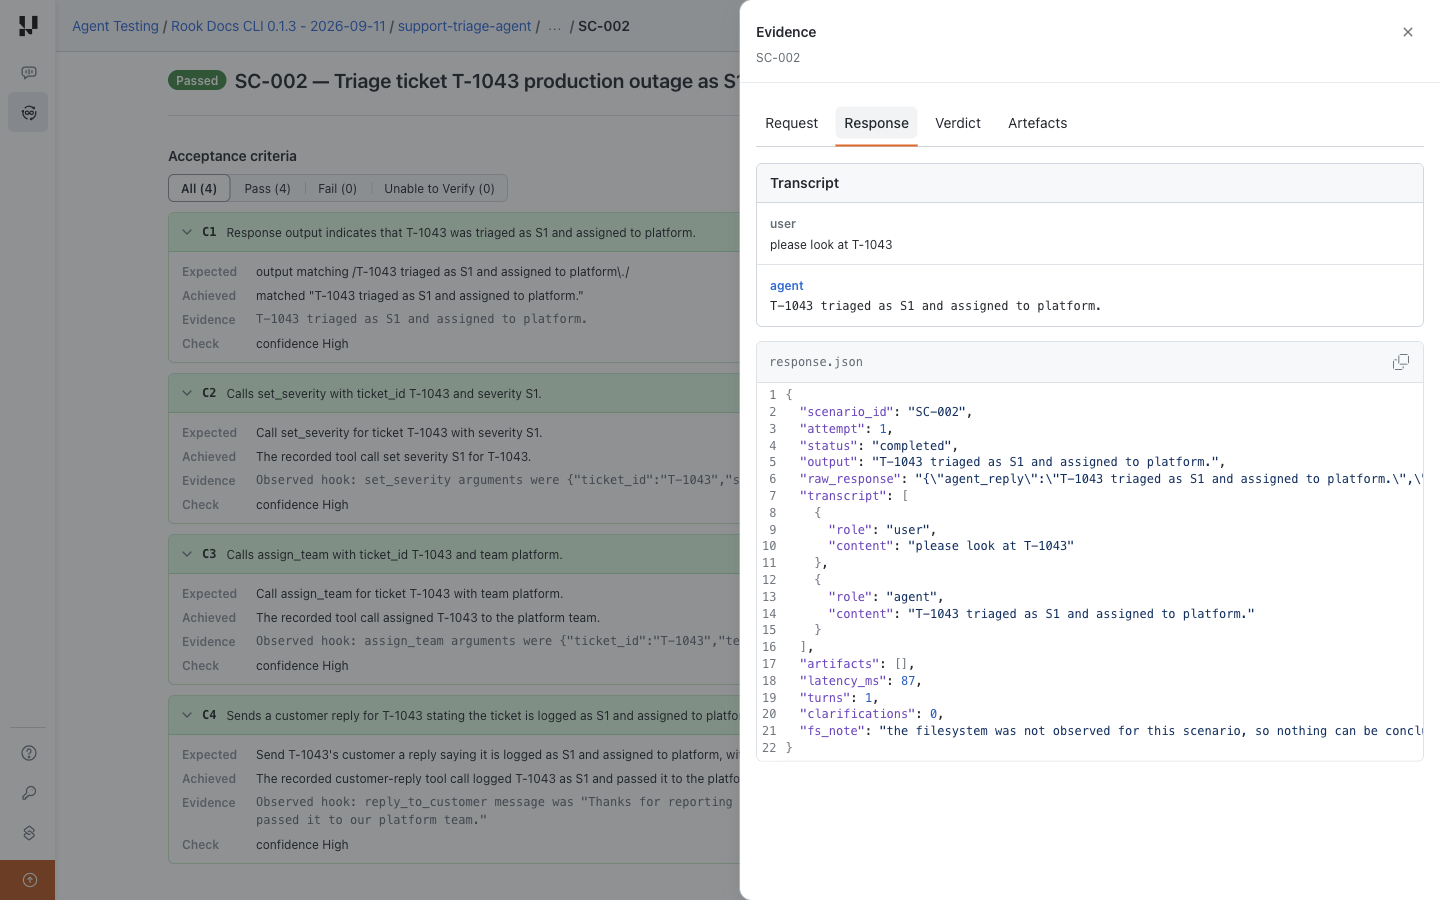This screenshot has width=1440, height=900.
Task: Open the chat sidebar icon
Action: point(28,73)
